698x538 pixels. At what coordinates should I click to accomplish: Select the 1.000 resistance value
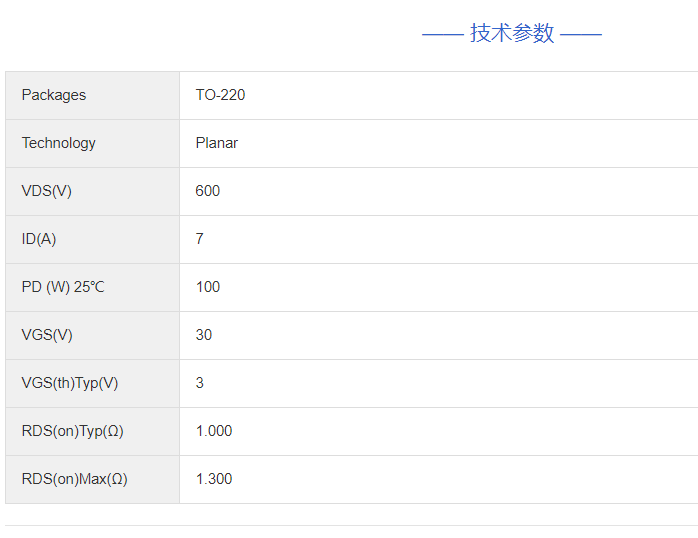[214, 431]
